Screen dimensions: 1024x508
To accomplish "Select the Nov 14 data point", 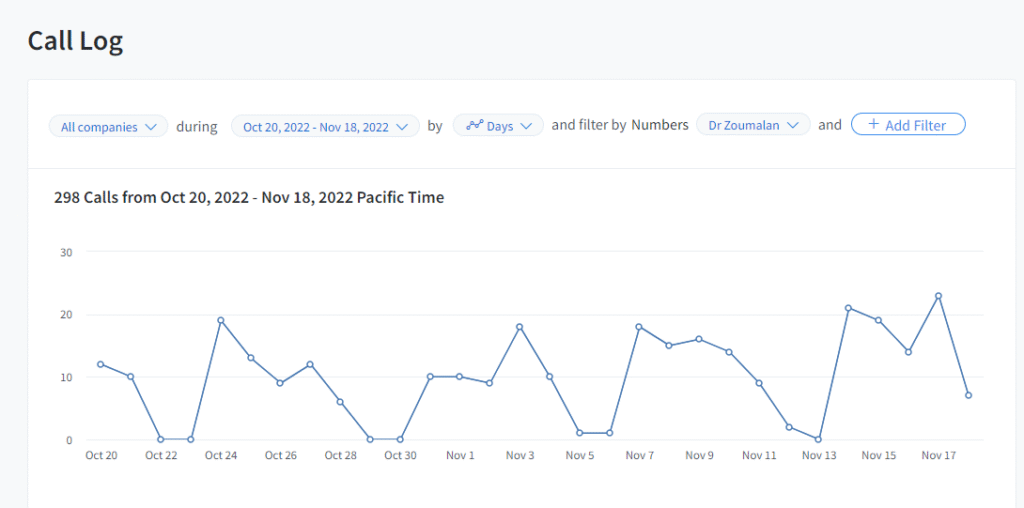I will (x=848, y=308).
